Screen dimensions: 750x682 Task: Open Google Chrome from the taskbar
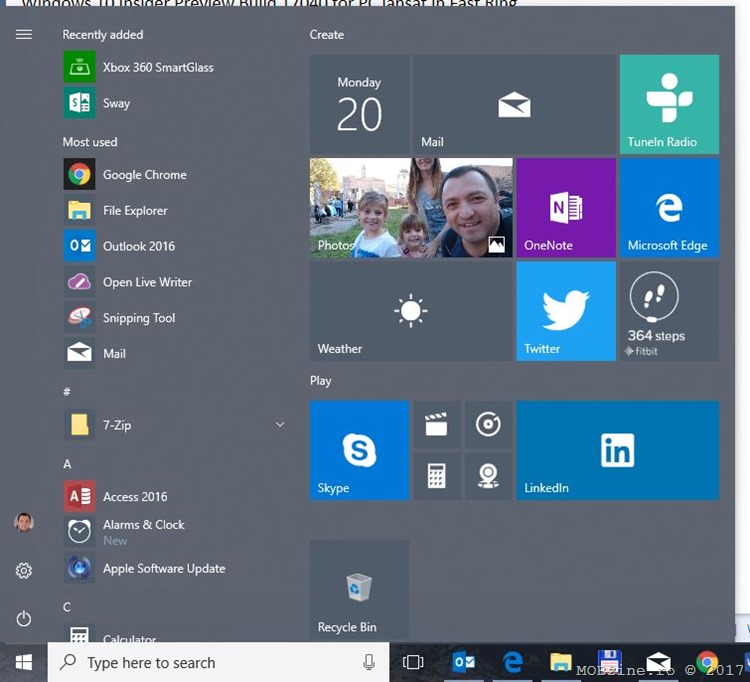click(x=707, y=662)
